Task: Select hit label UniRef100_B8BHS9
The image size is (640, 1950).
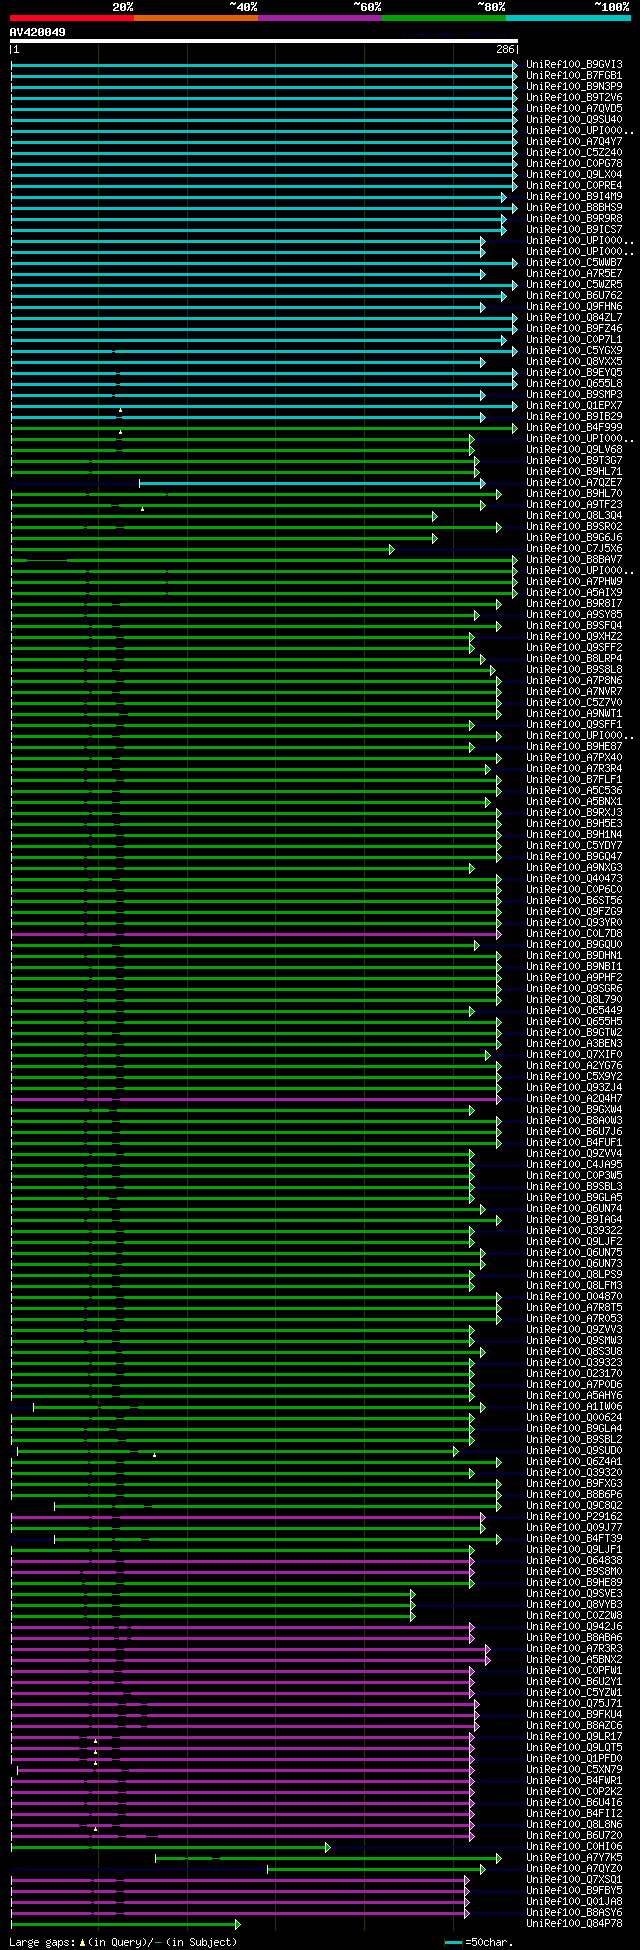Action: coord(574,208)
